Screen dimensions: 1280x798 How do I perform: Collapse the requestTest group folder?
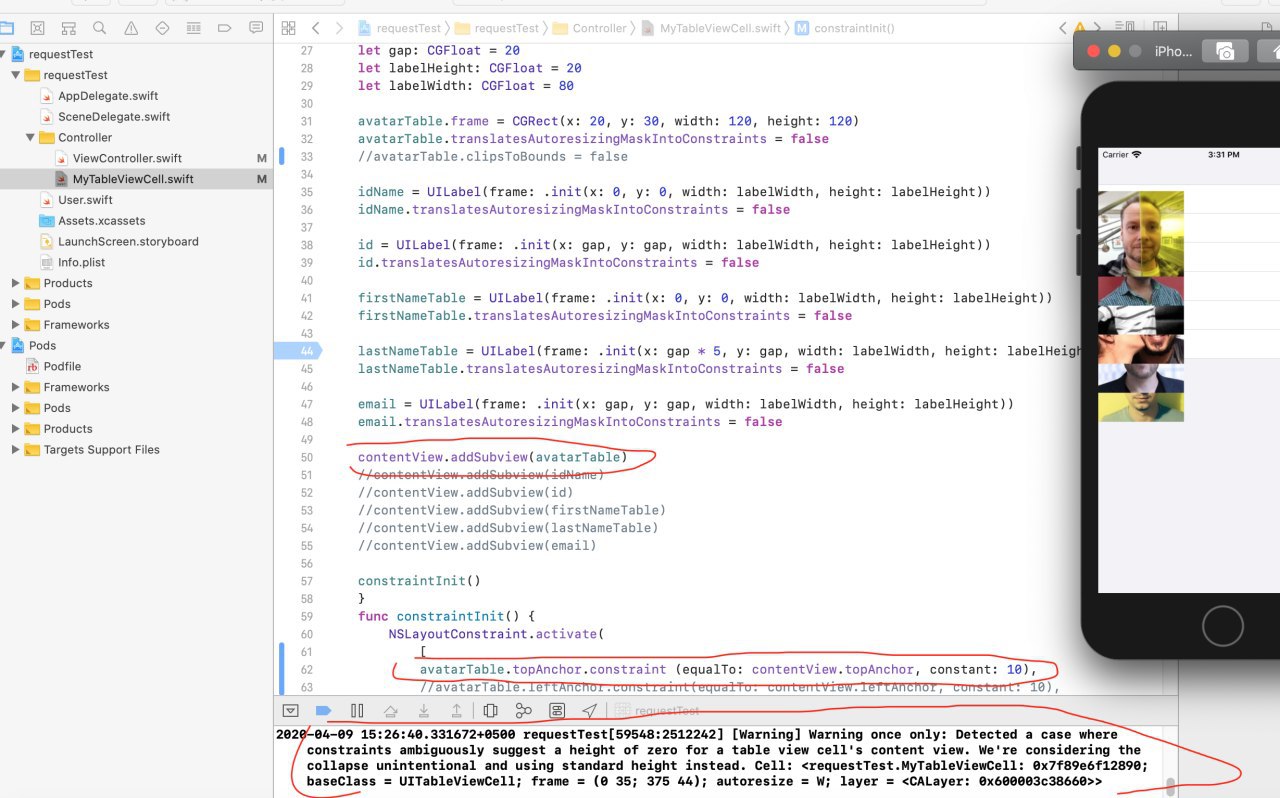coord(16,75)
